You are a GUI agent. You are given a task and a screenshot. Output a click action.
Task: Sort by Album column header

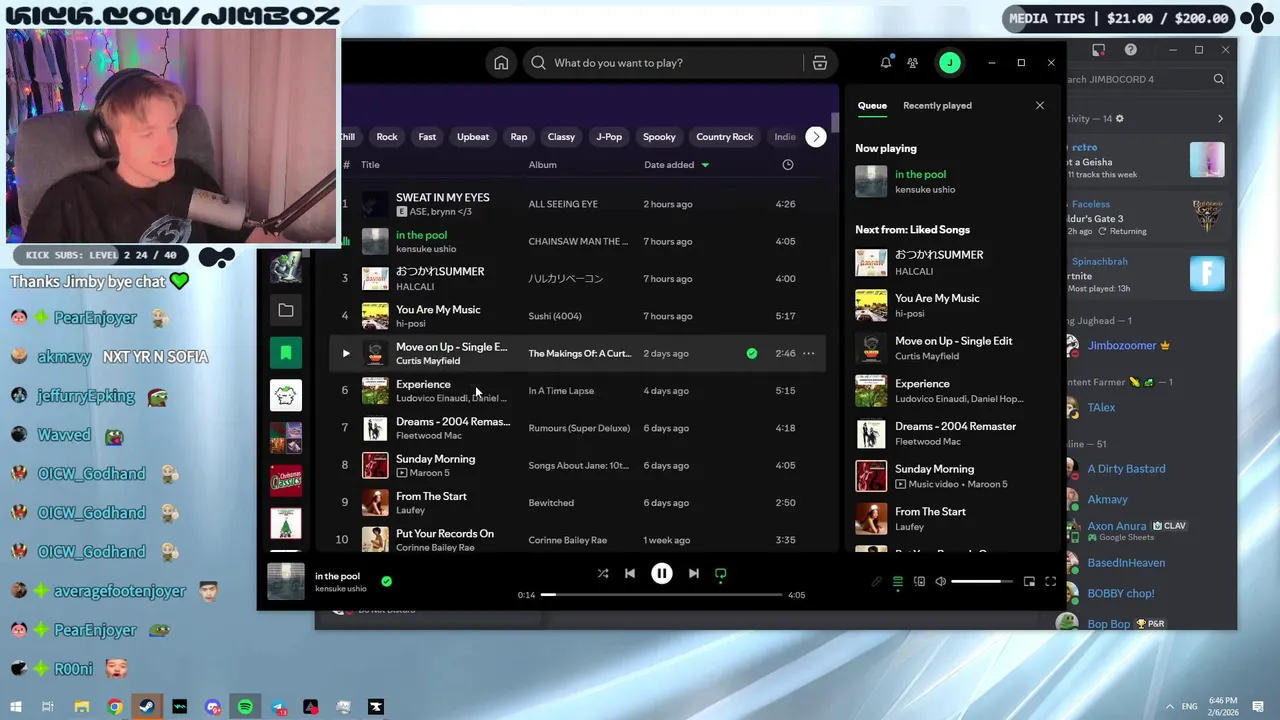pos(543,165)
